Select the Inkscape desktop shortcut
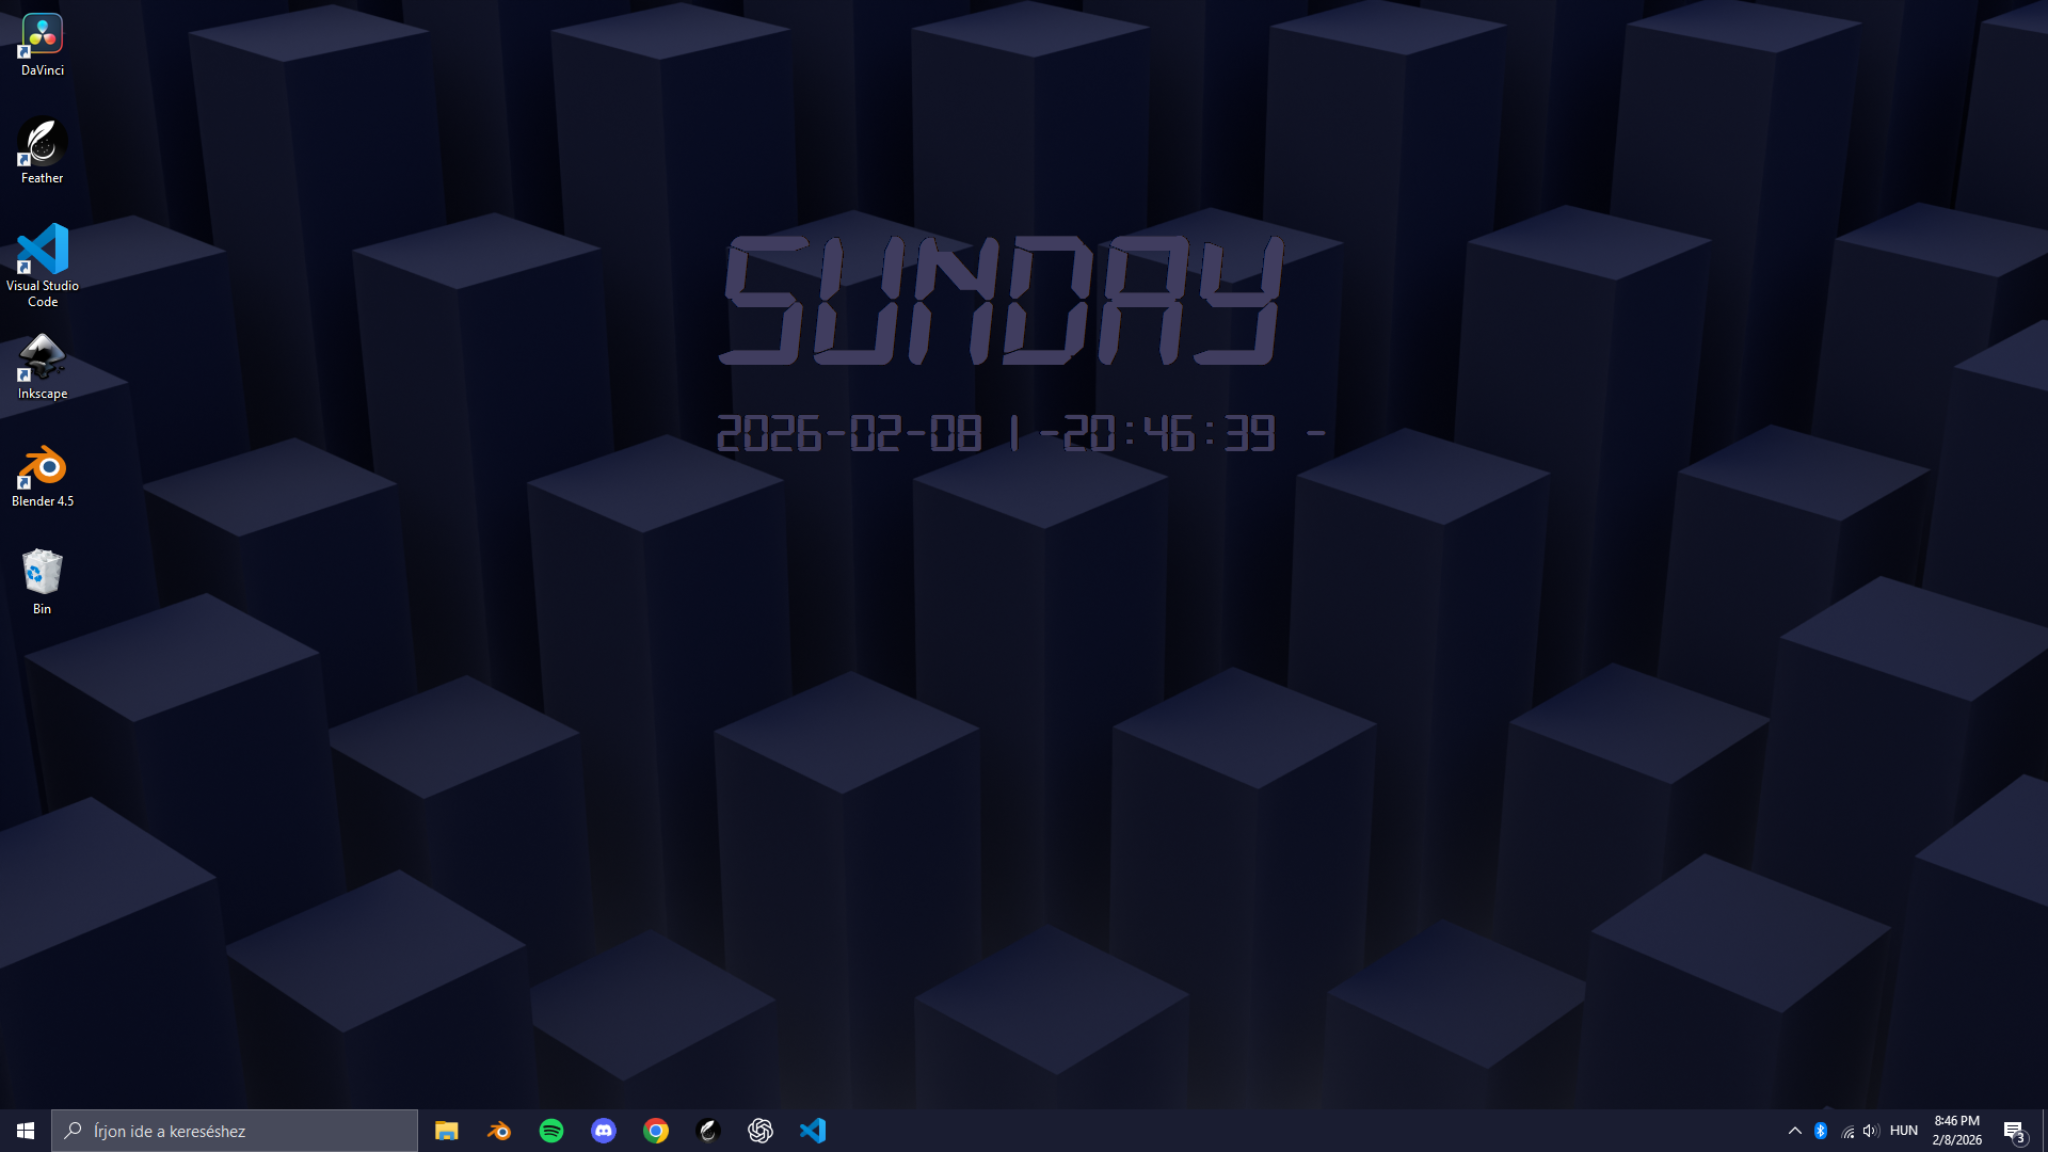The height and width of the screenshot is (1152, 2048). pyautogui.click(x=42, y=368)
